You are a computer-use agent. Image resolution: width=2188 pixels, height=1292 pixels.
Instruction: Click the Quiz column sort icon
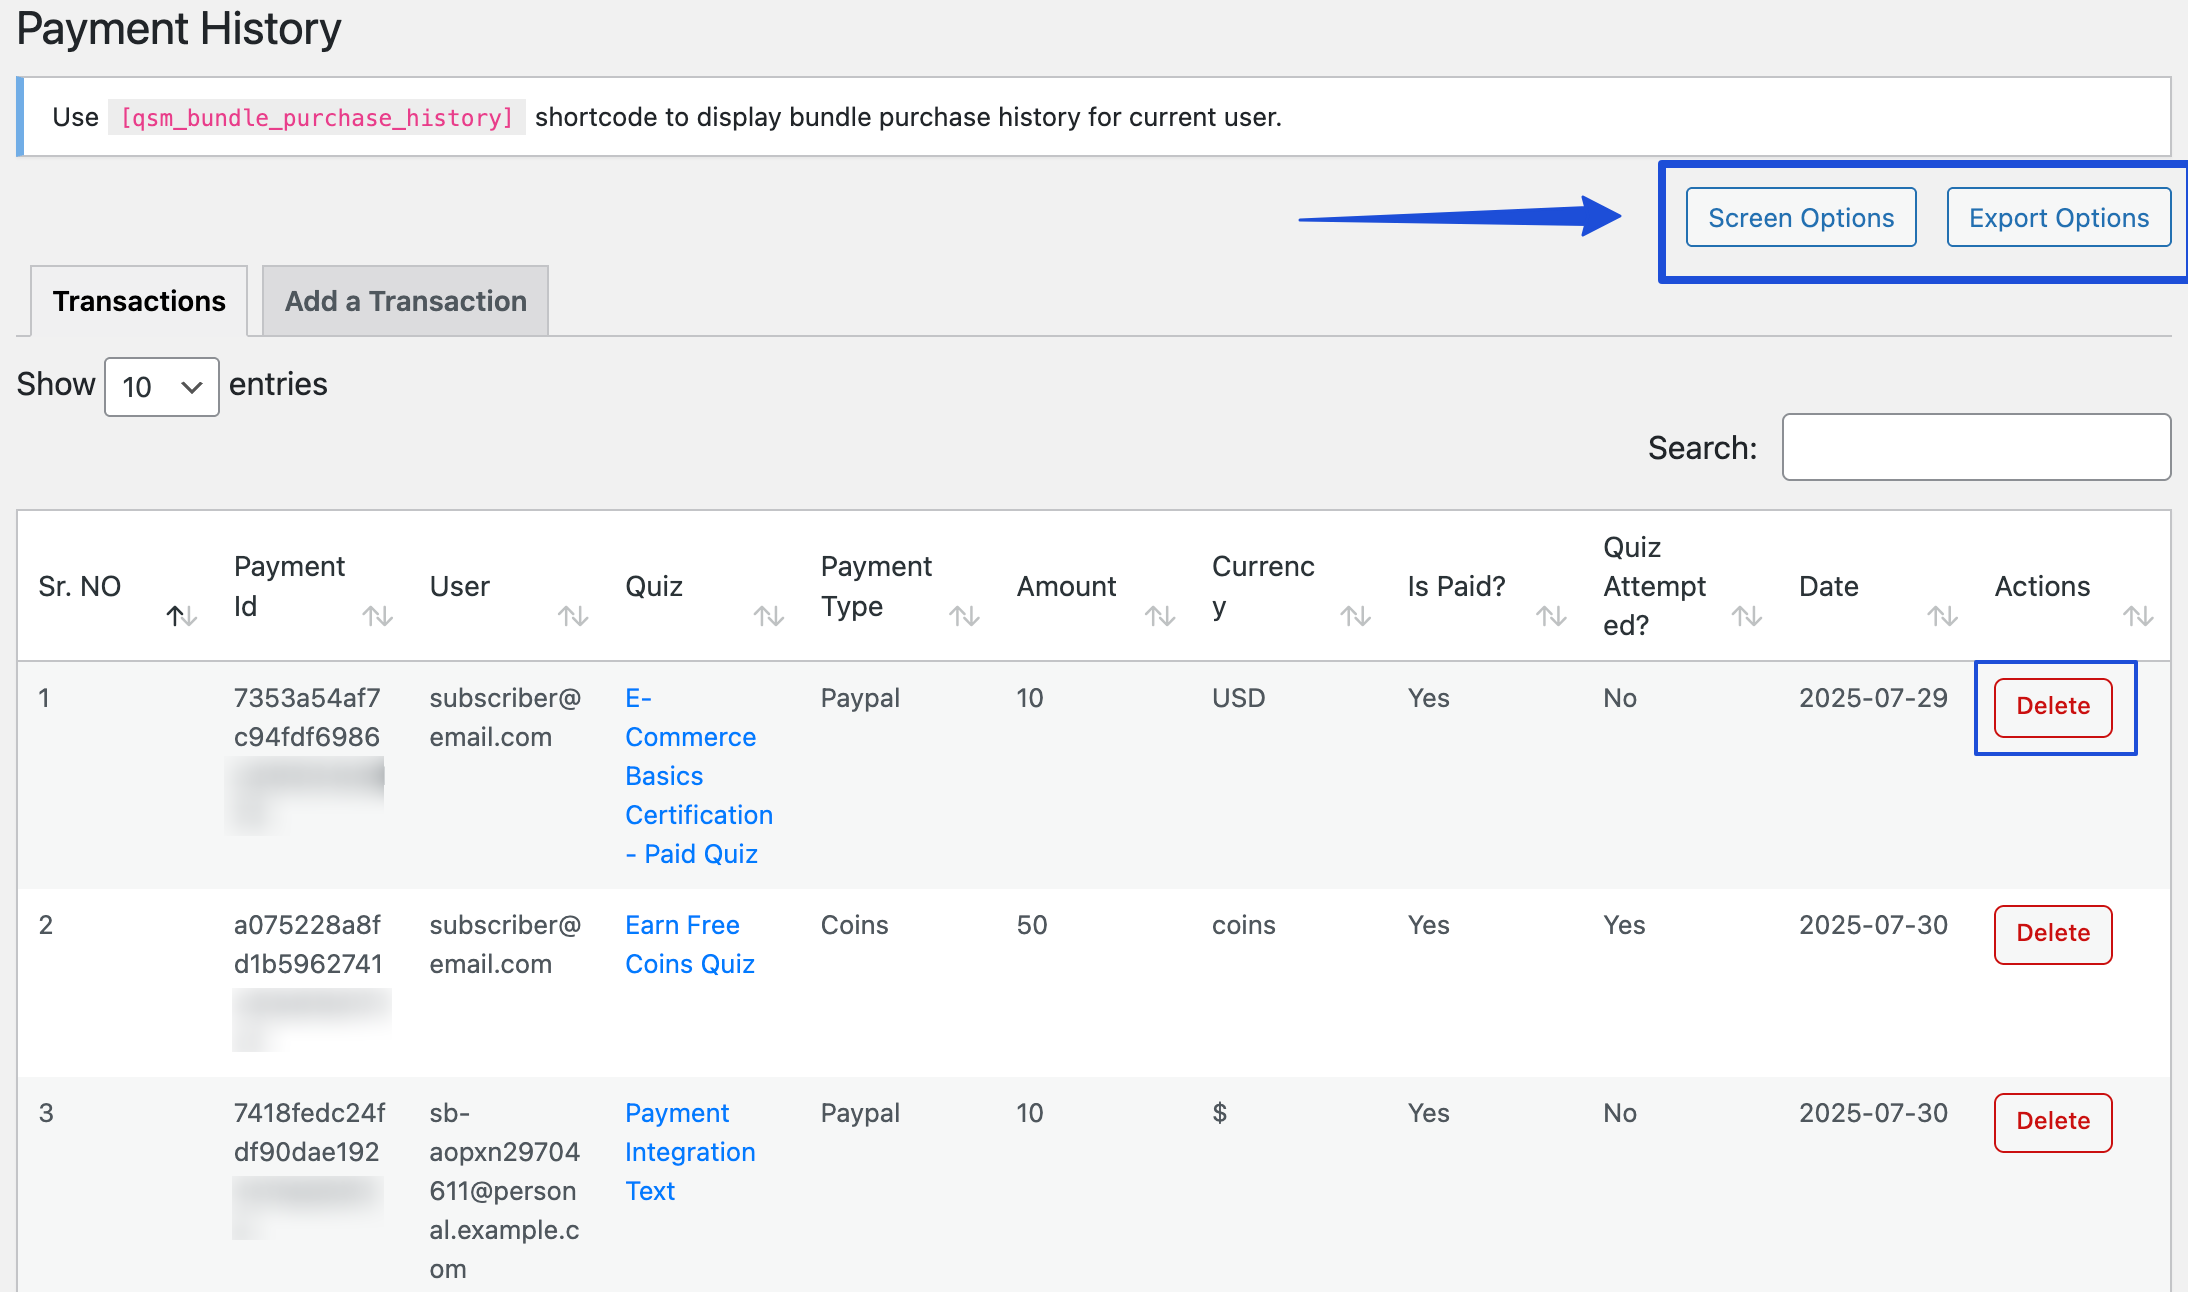pos(768,616)
